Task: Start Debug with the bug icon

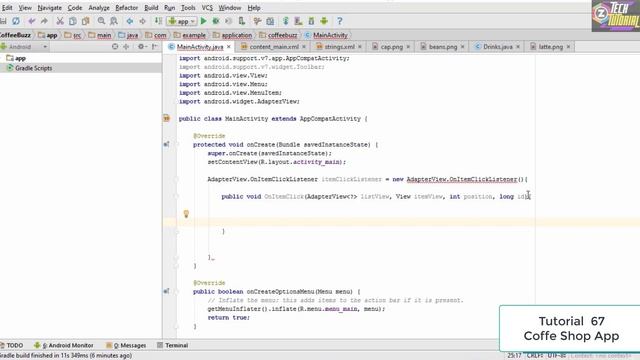Action: 216,21
